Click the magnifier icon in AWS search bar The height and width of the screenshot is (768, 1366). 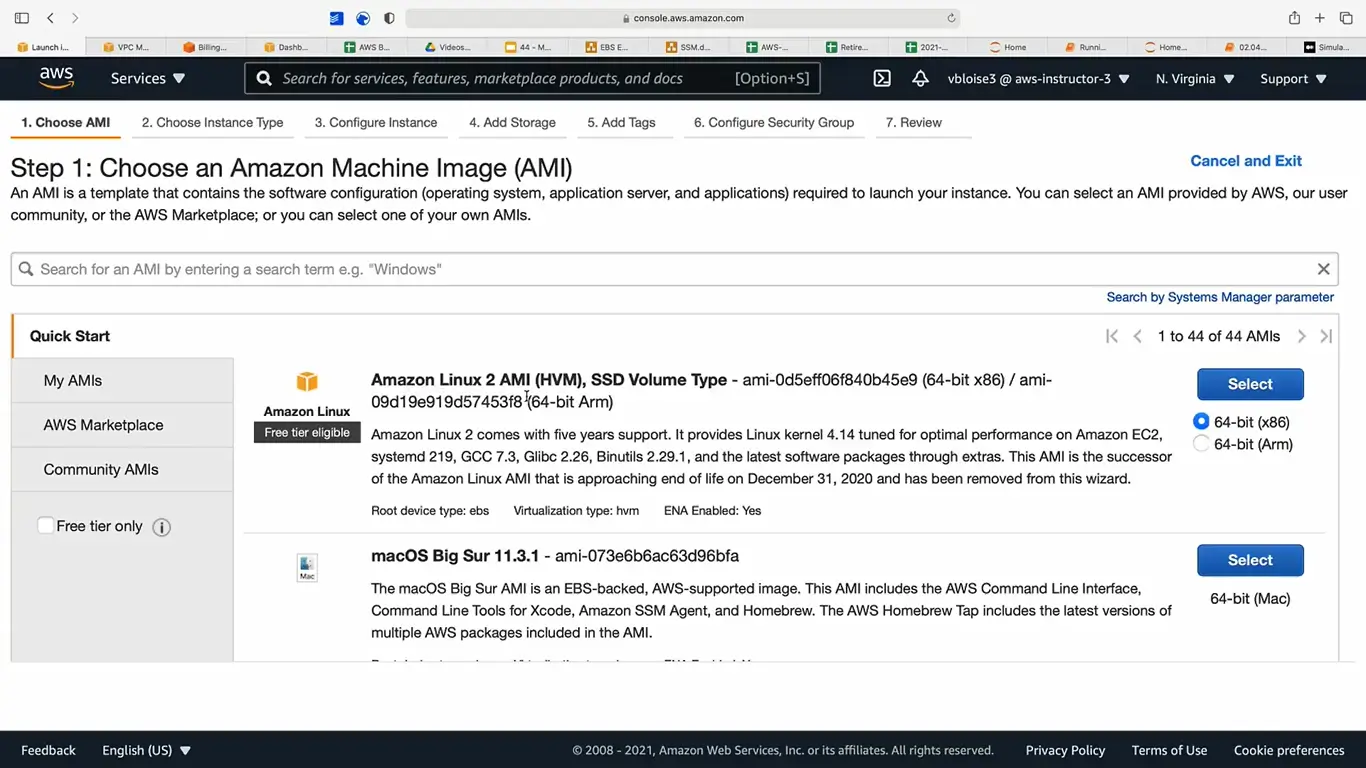[x=264, y=78]
